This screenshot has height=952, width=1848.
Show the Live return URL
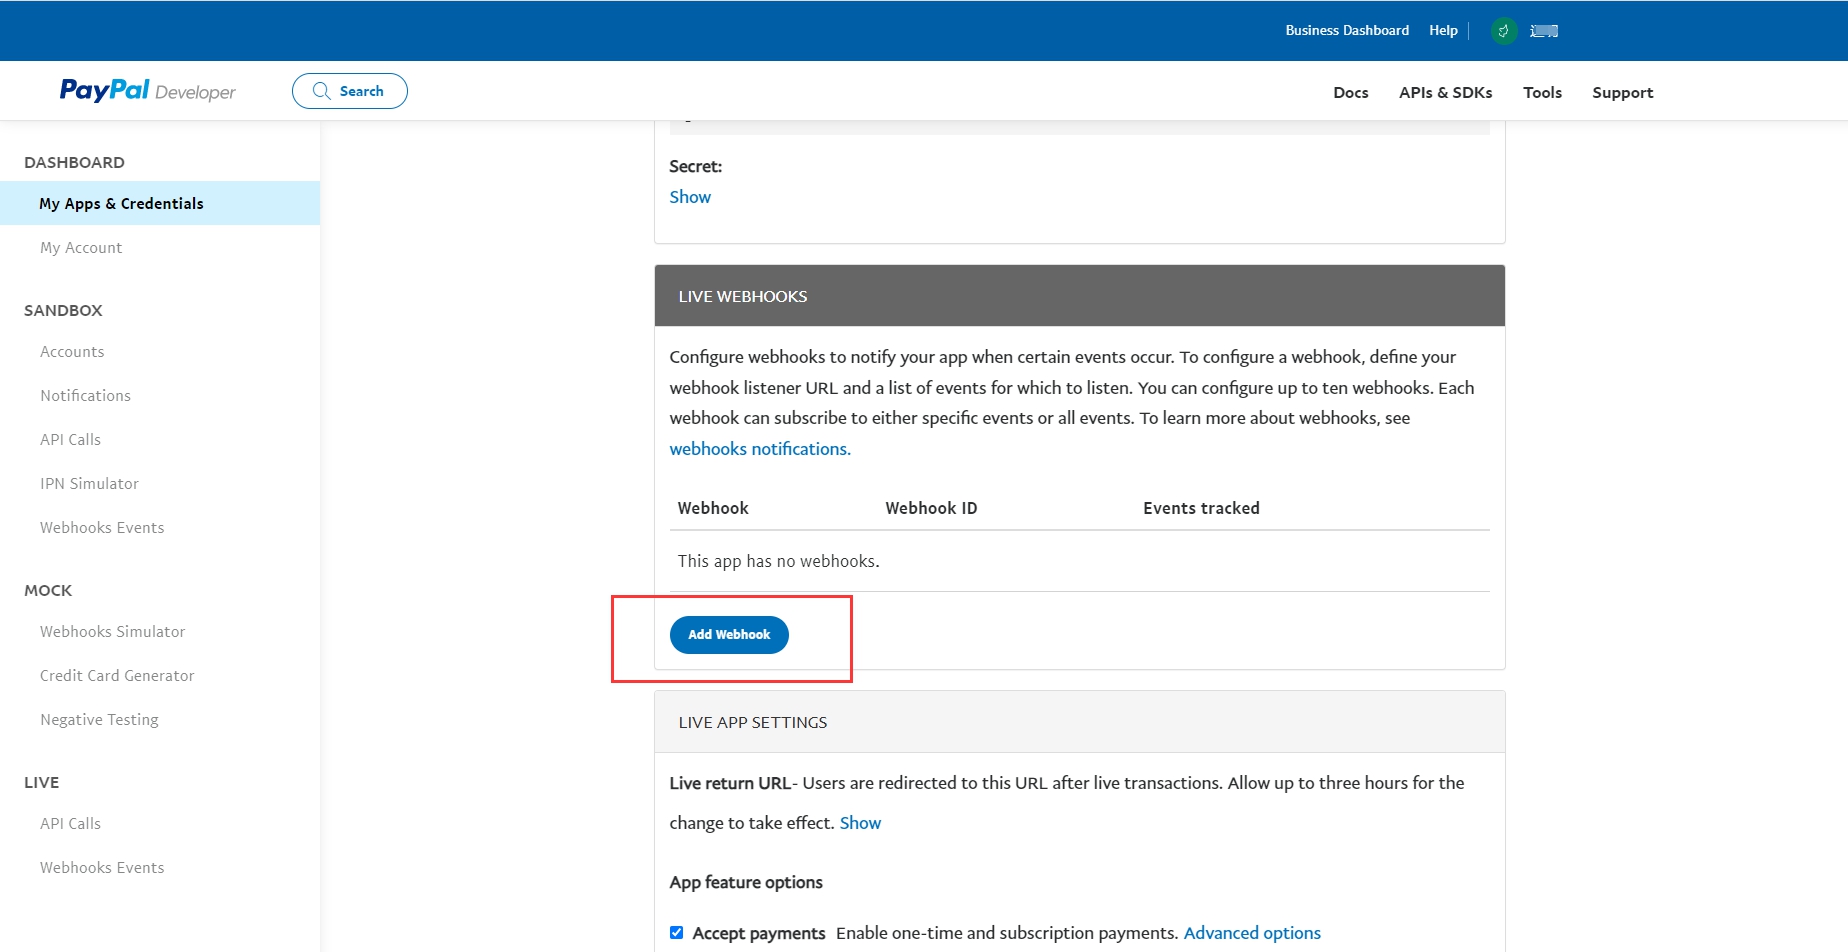860,823
